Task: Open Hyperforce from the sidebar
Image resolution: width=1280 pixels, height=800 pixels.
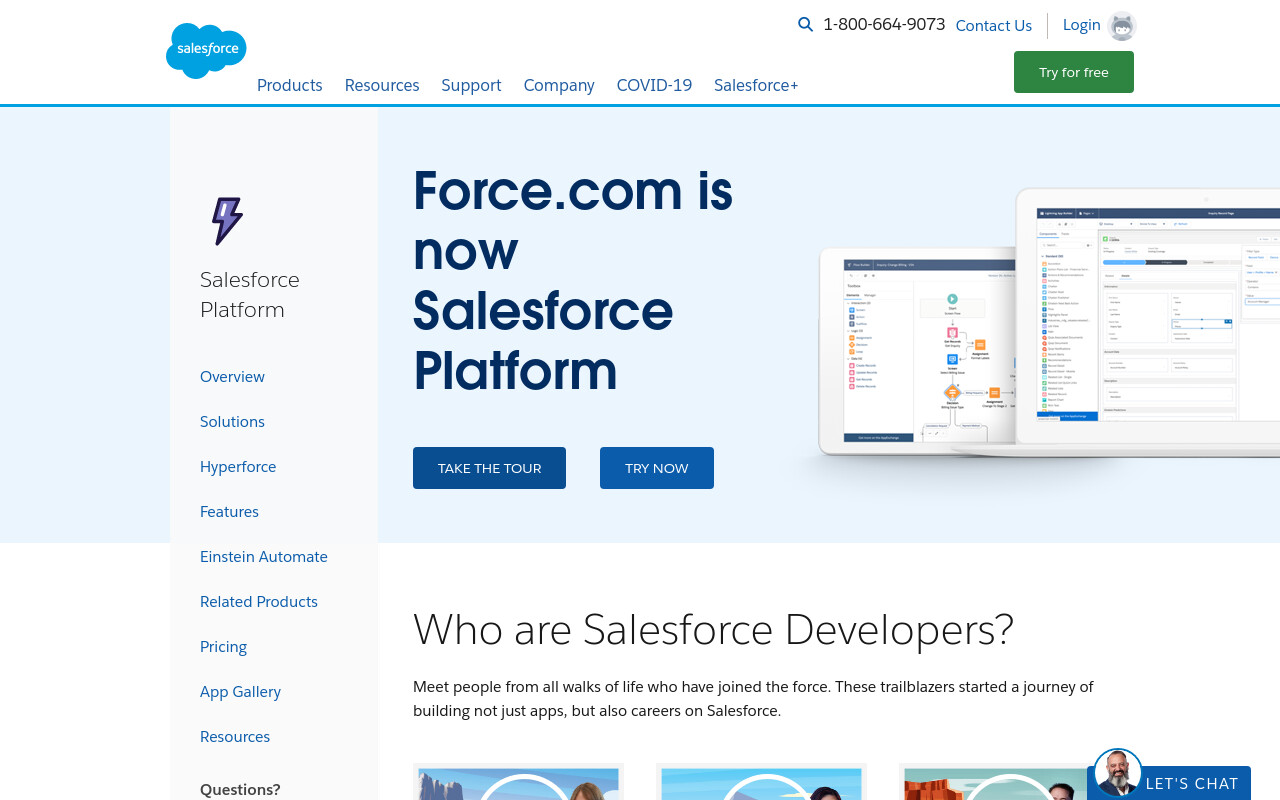Action: 238,466
